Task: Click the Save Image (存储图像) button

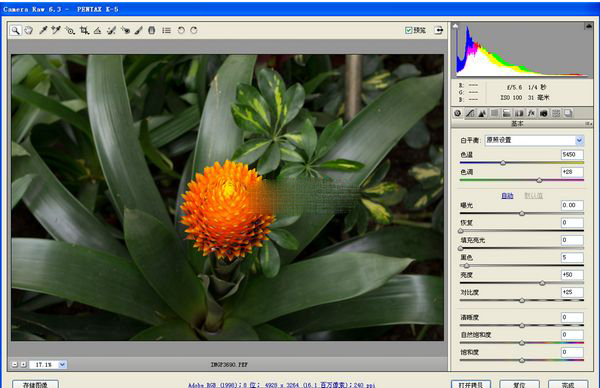Action: 35,384
